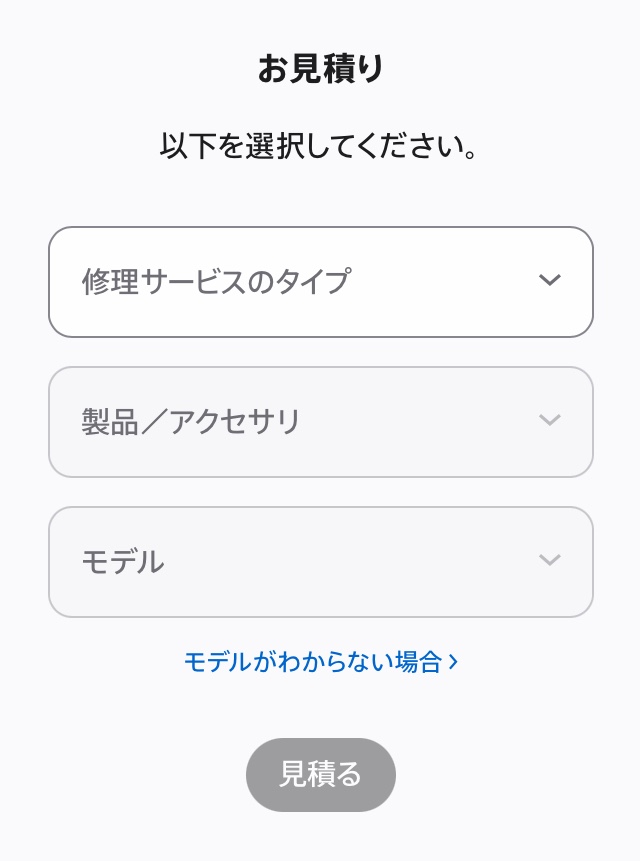This screenshot has width=640, height=861.
Task: Expand the 製品／アクセサリ dropdown
Action: pos(320,422)
